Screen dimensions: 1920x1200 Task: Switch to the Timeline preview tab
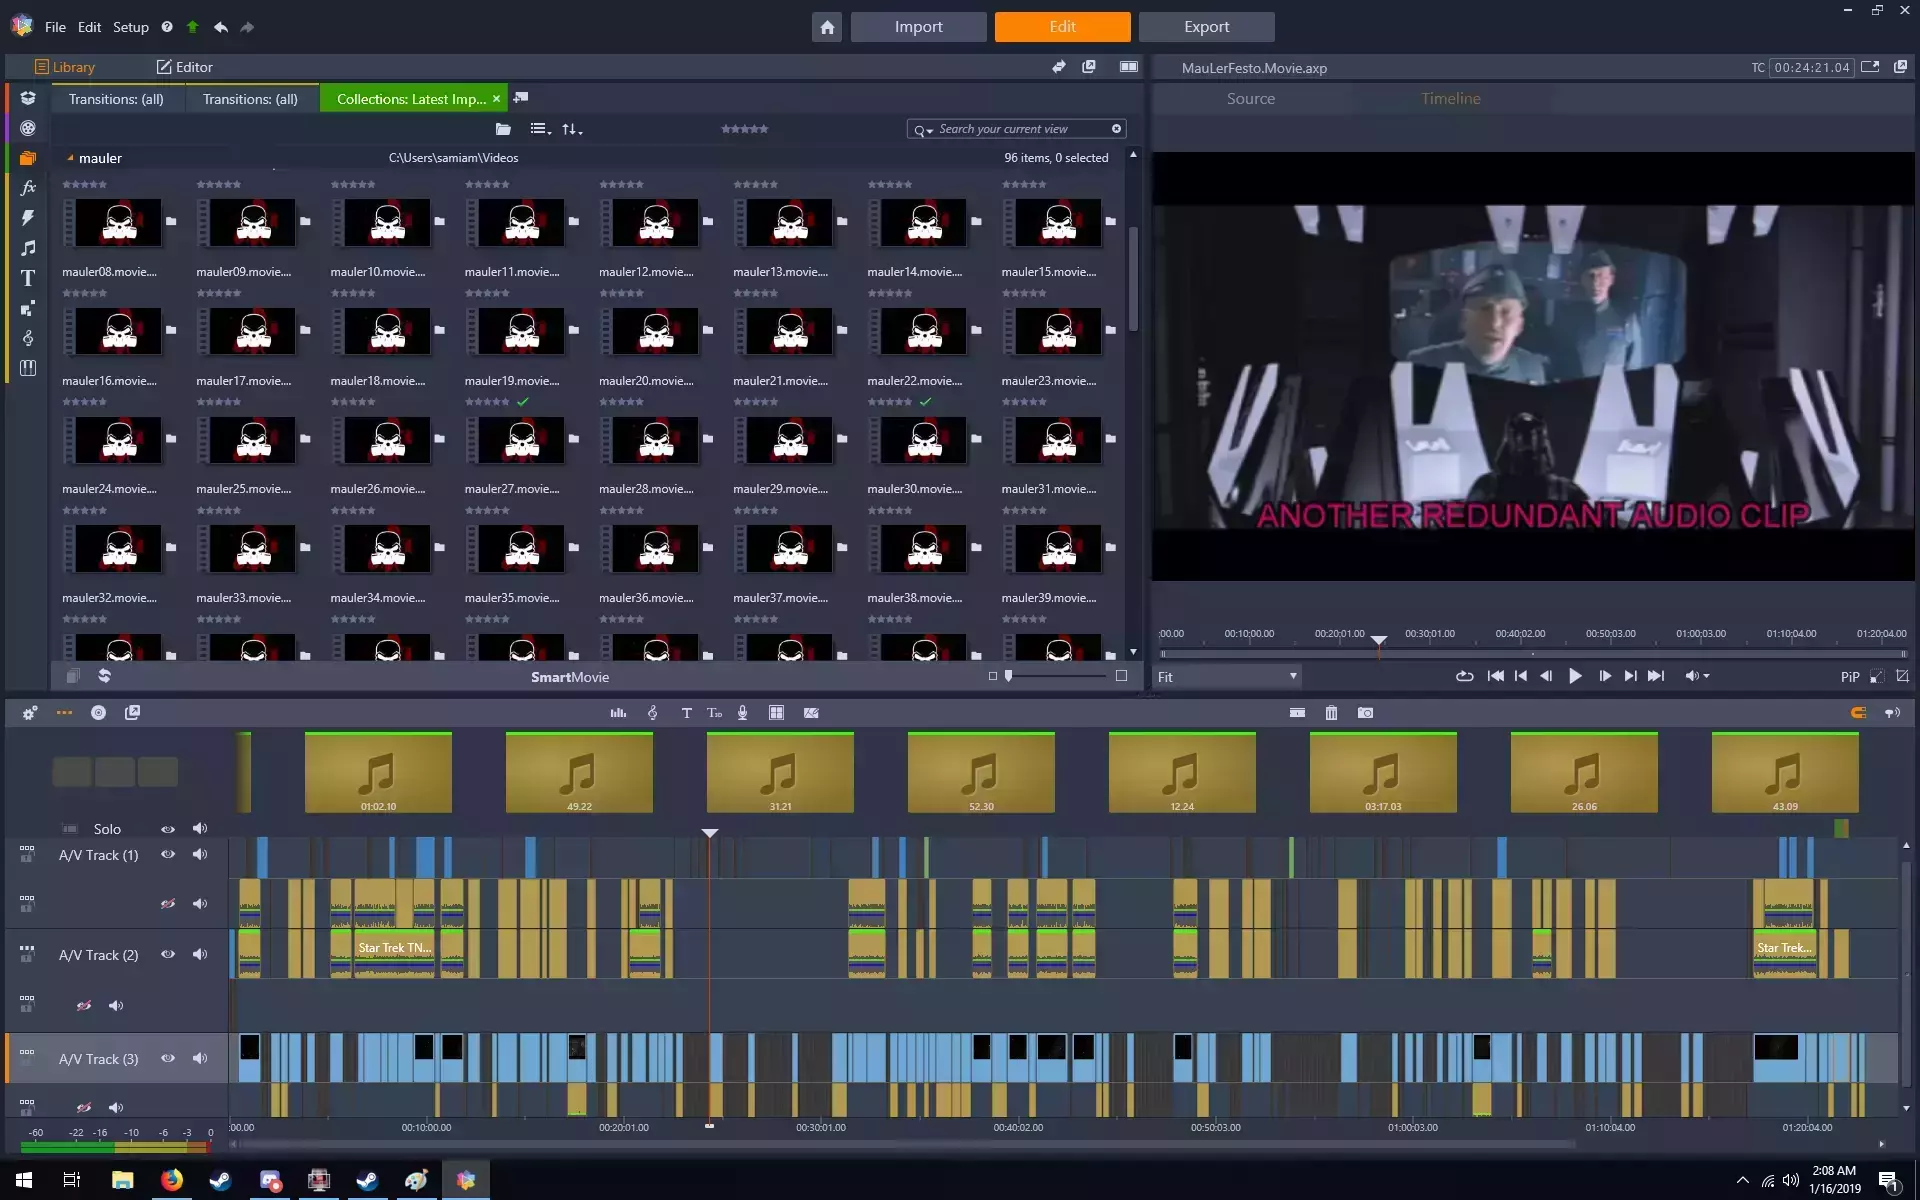[1451, 98]
